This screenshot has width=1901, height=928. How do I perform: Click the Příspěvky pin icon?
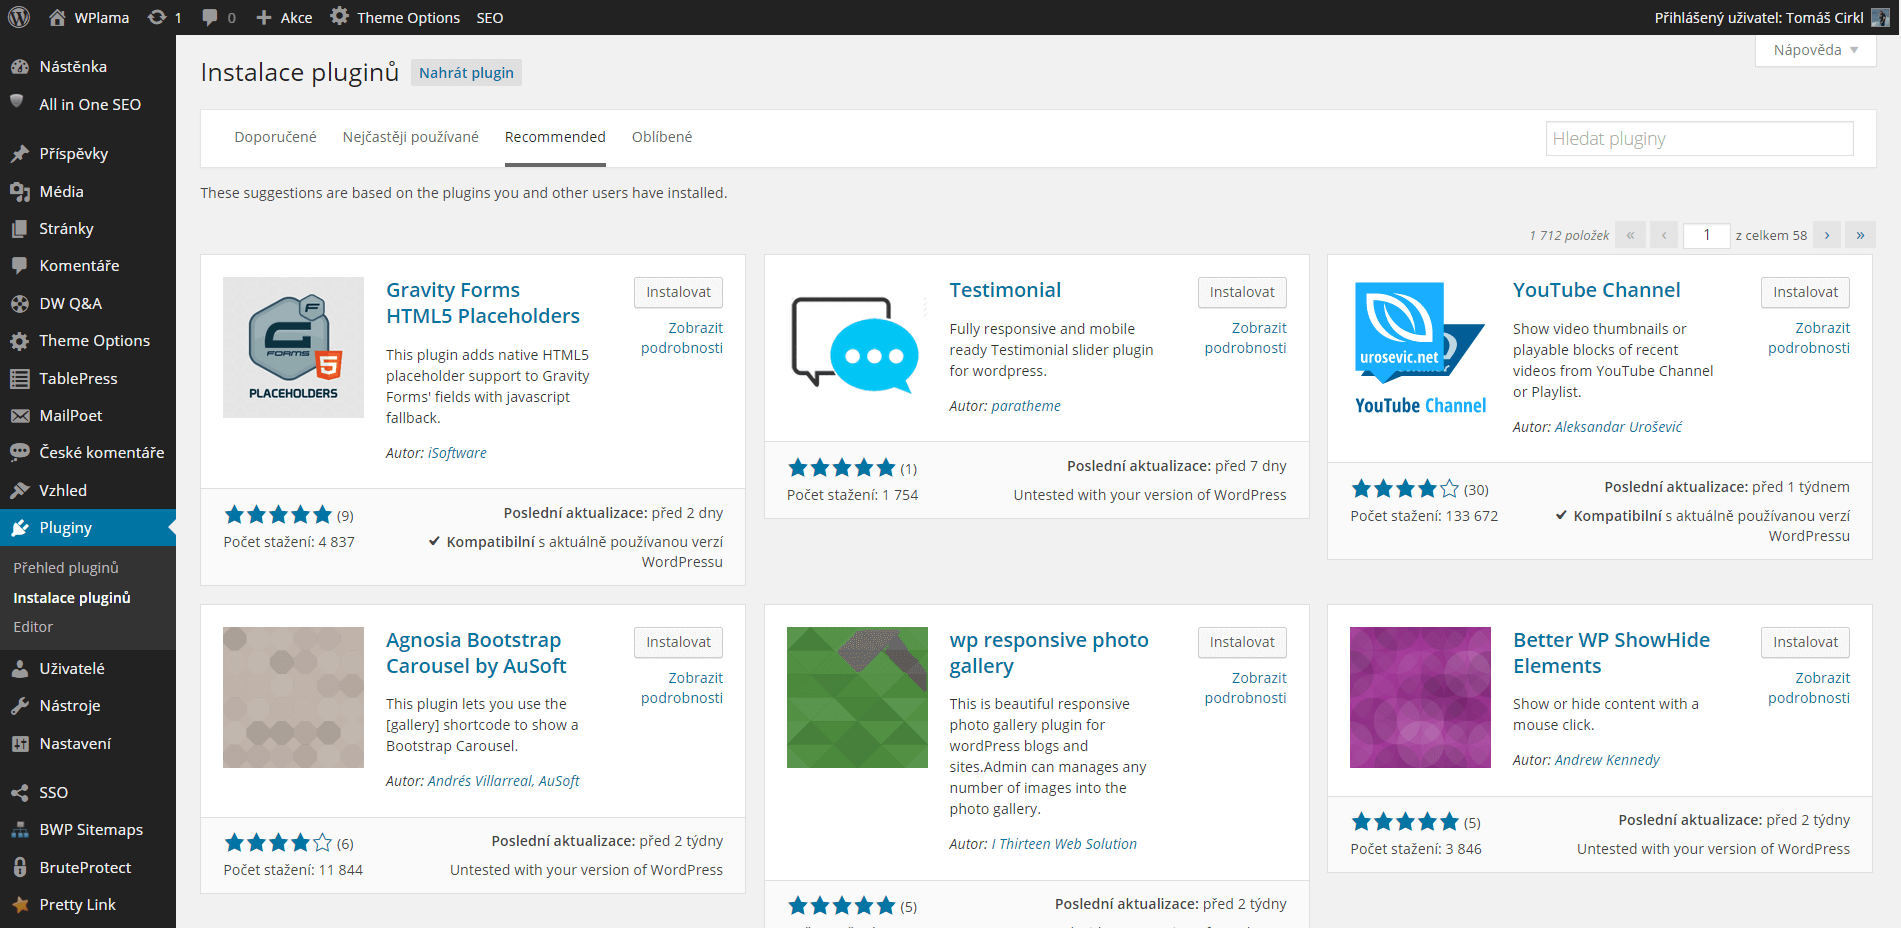point(19,153)
